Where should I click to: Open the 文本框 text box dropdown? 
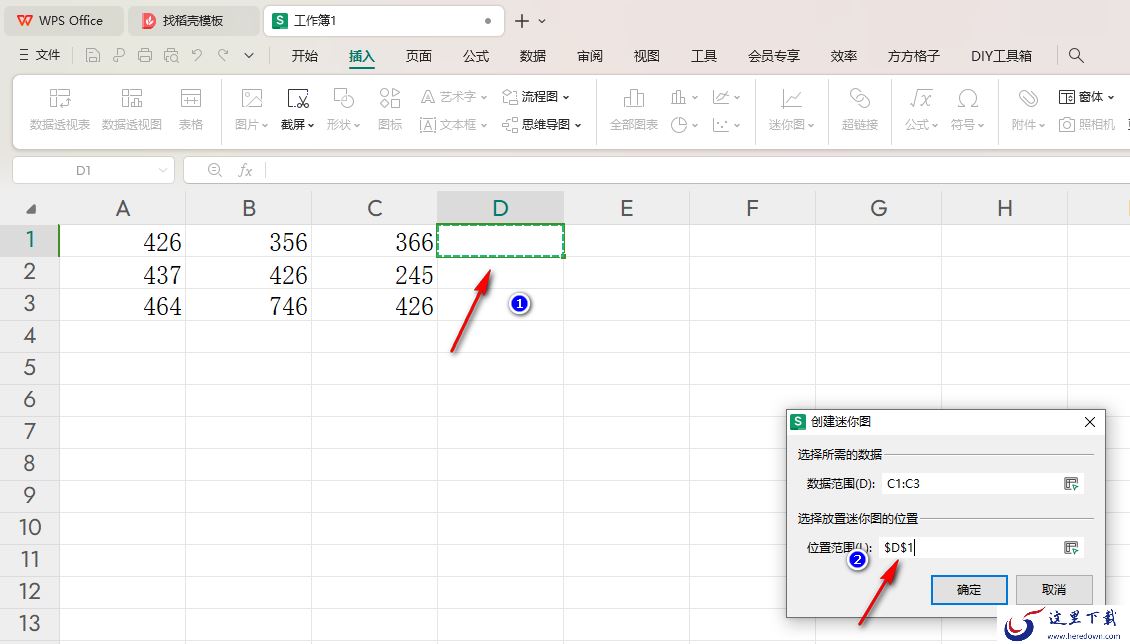pyautogui.click(x=453, y=125)
